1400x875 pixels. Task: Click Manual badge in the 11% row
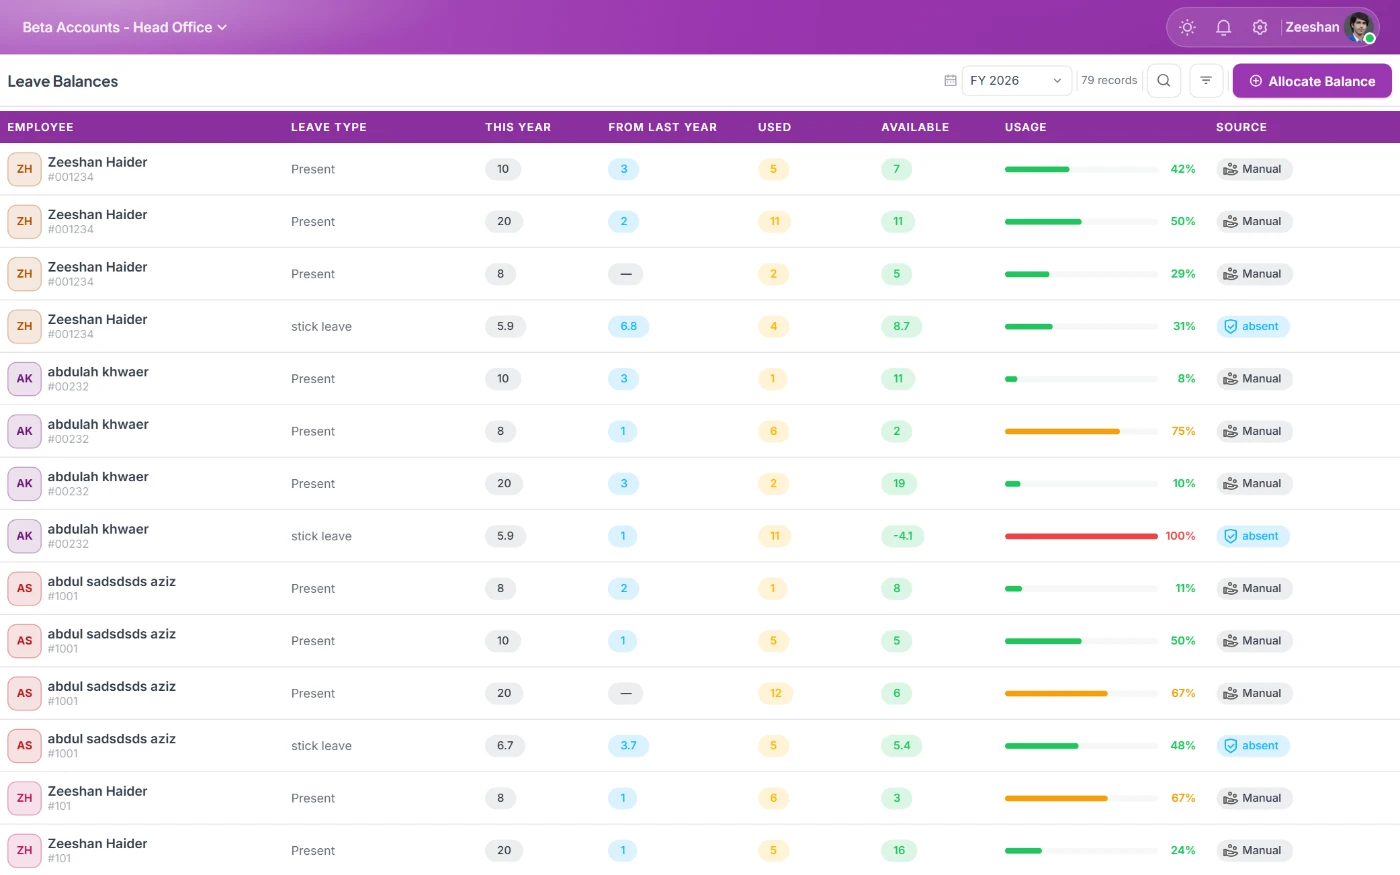[x=1254, y=588]
